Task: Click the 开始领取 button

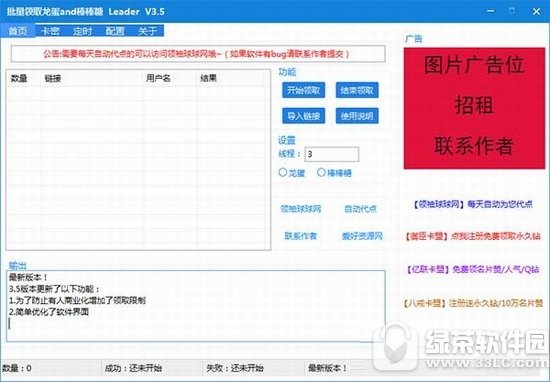Action: (x=303, y=91)
